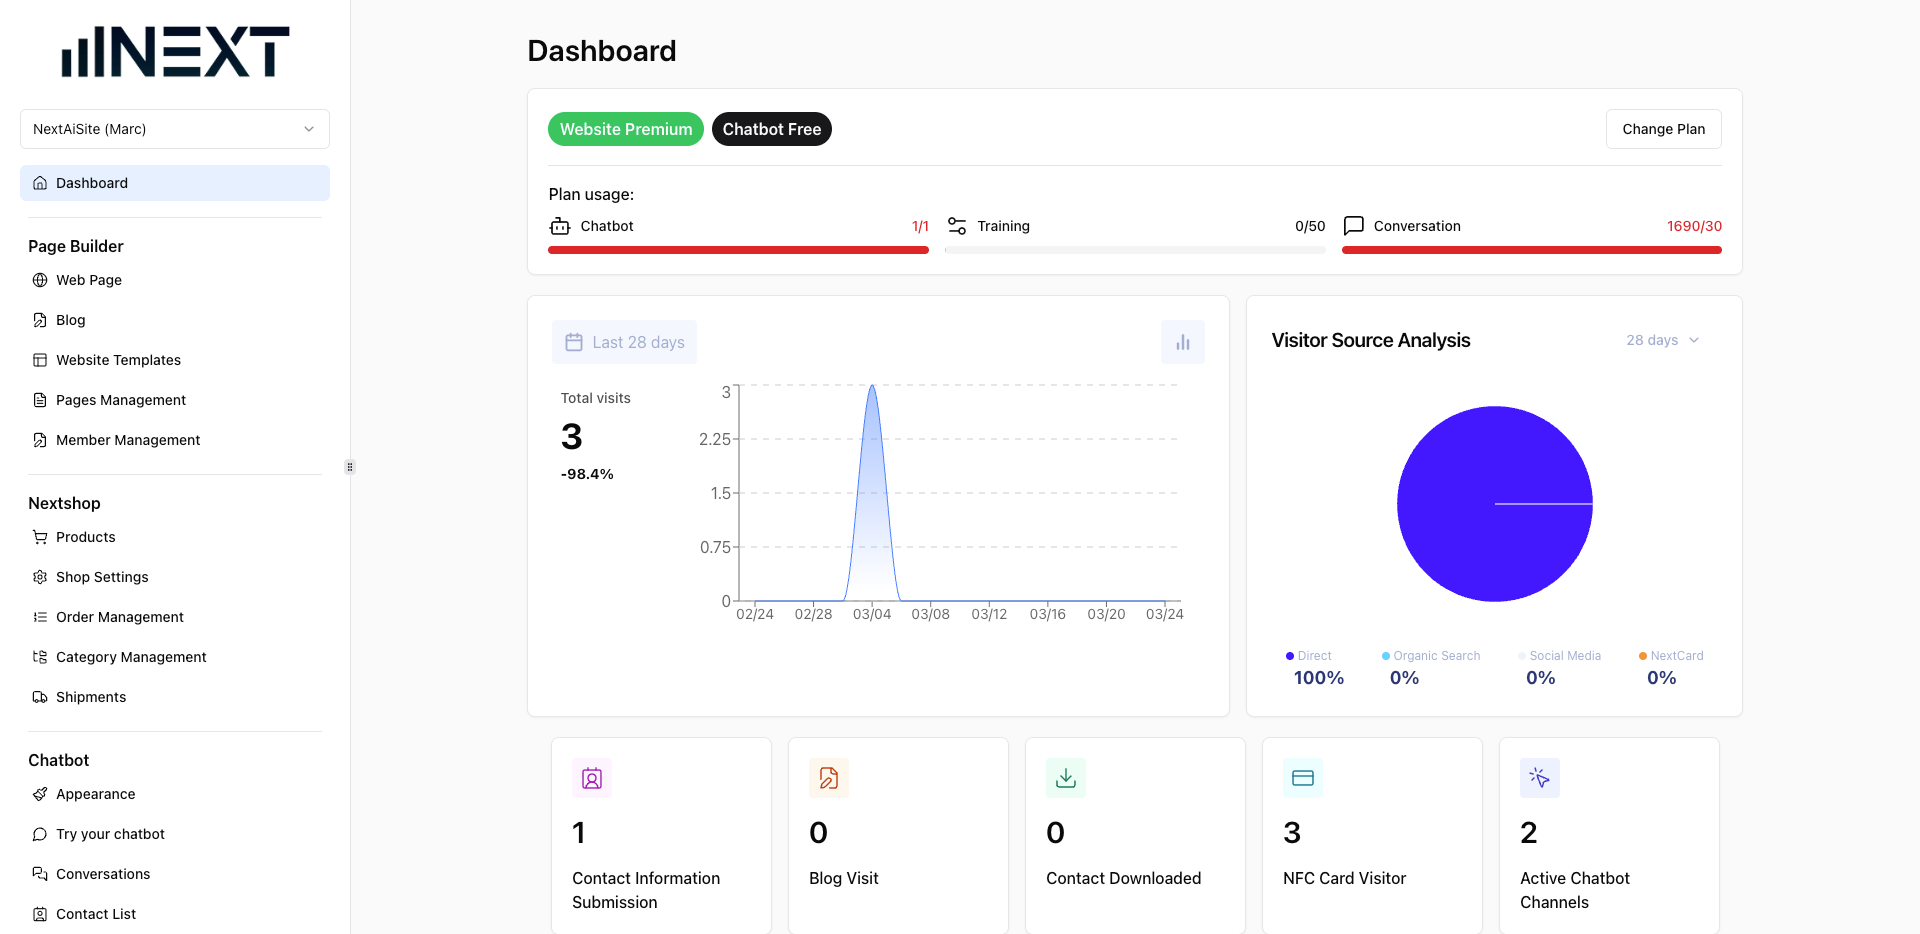Screen dimensions: 1920x934
Task: Click the Shipments truck icon
Action: (x=39, y=697)
